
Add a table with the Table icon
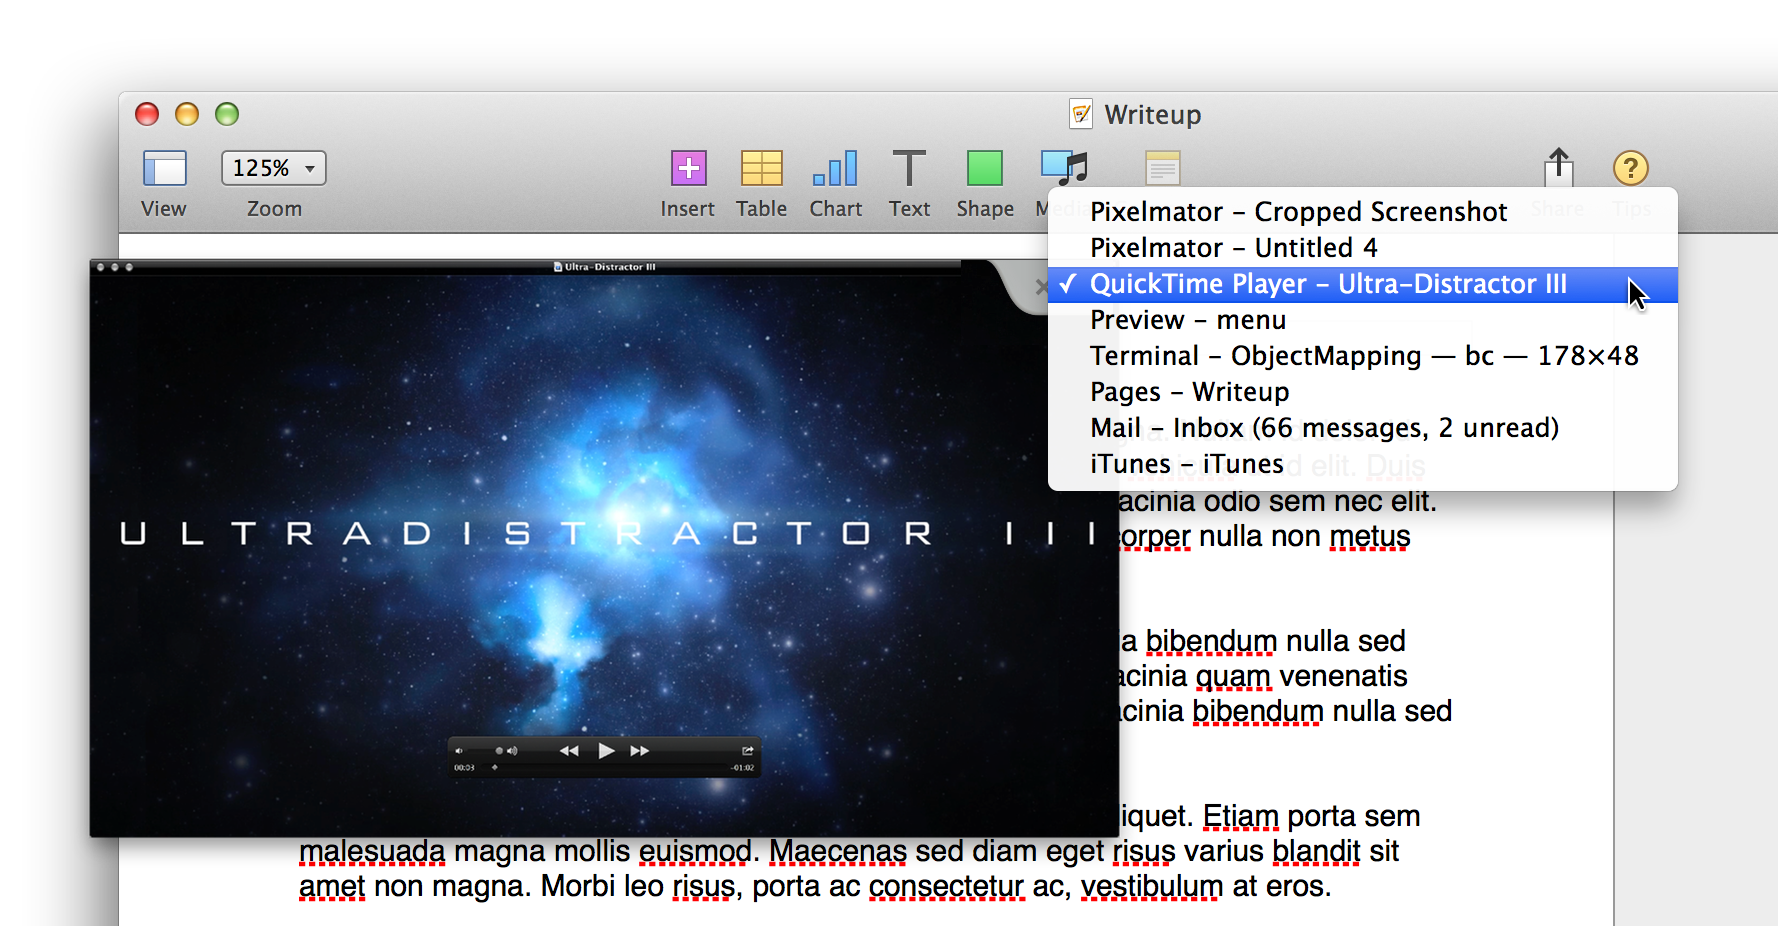click(761, 168)
